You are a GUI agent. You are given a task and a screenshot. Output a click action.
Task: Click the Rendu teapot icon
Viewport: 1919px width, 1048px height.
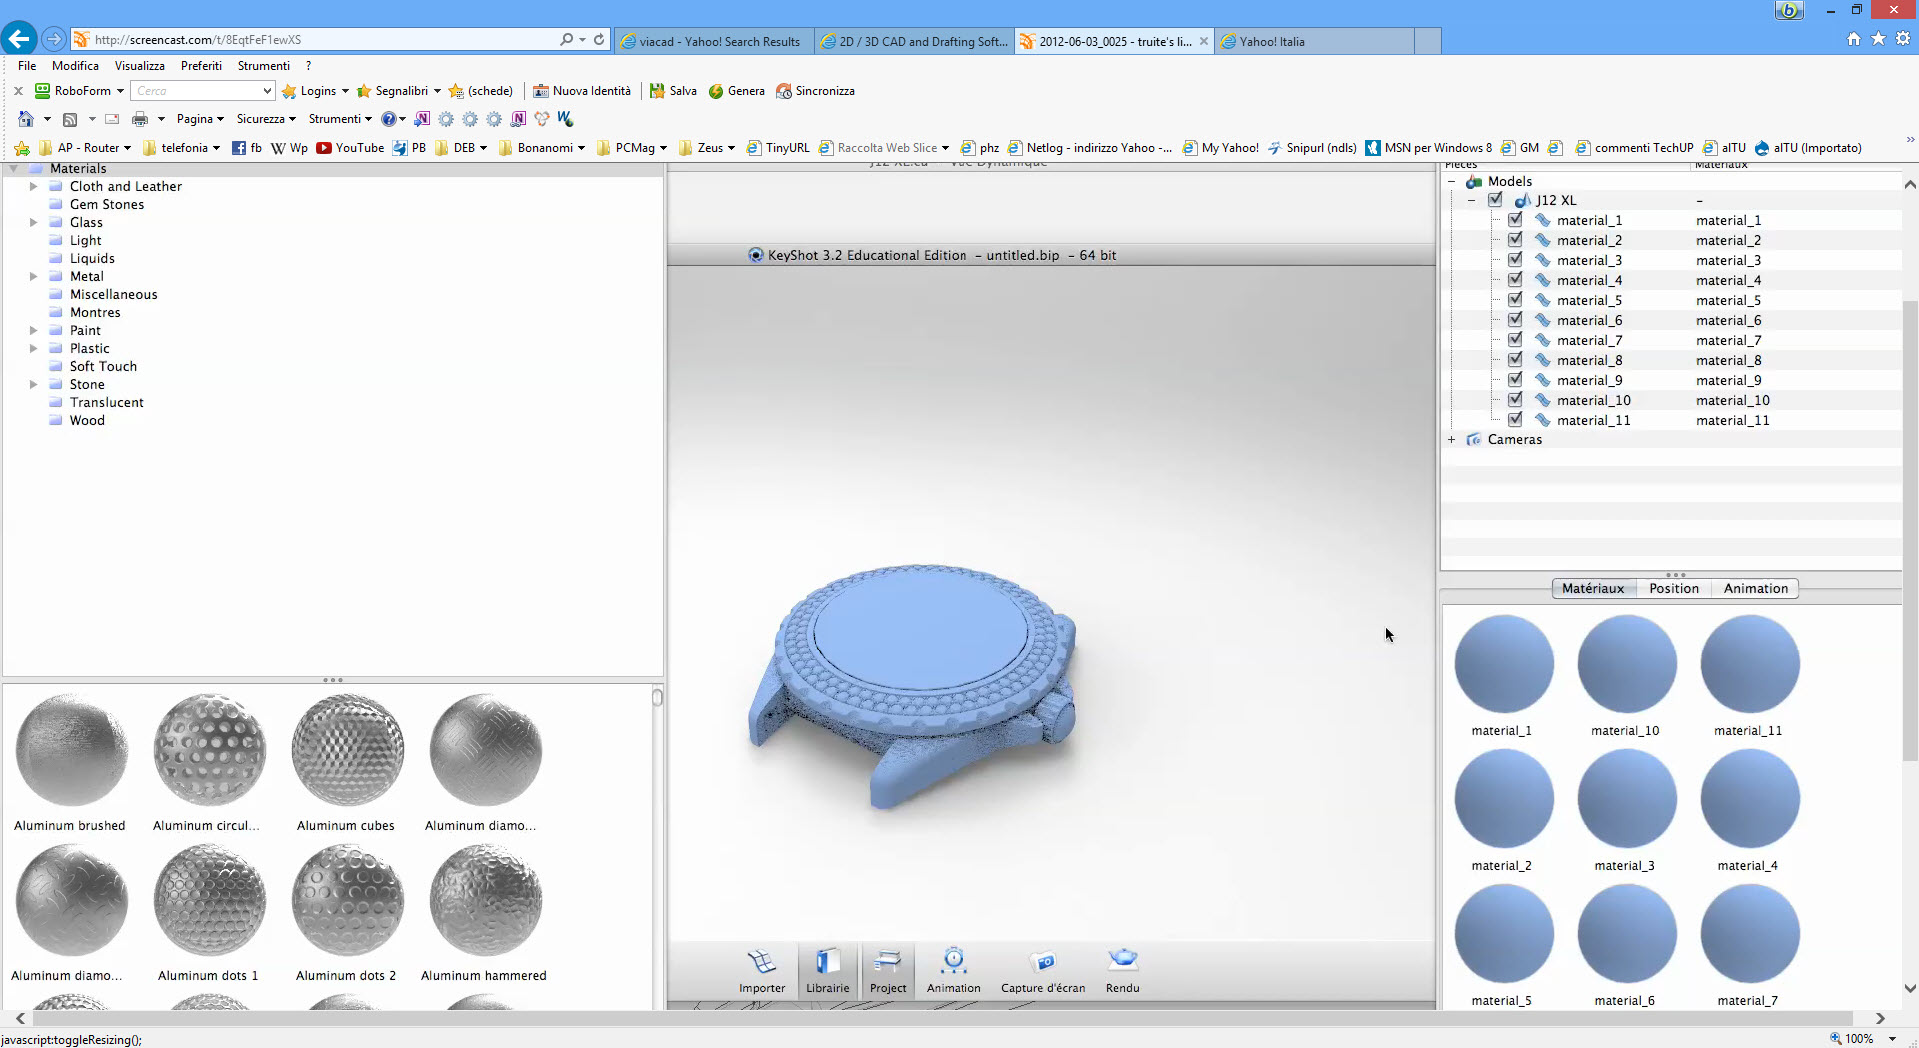(x=1123, y=960)
